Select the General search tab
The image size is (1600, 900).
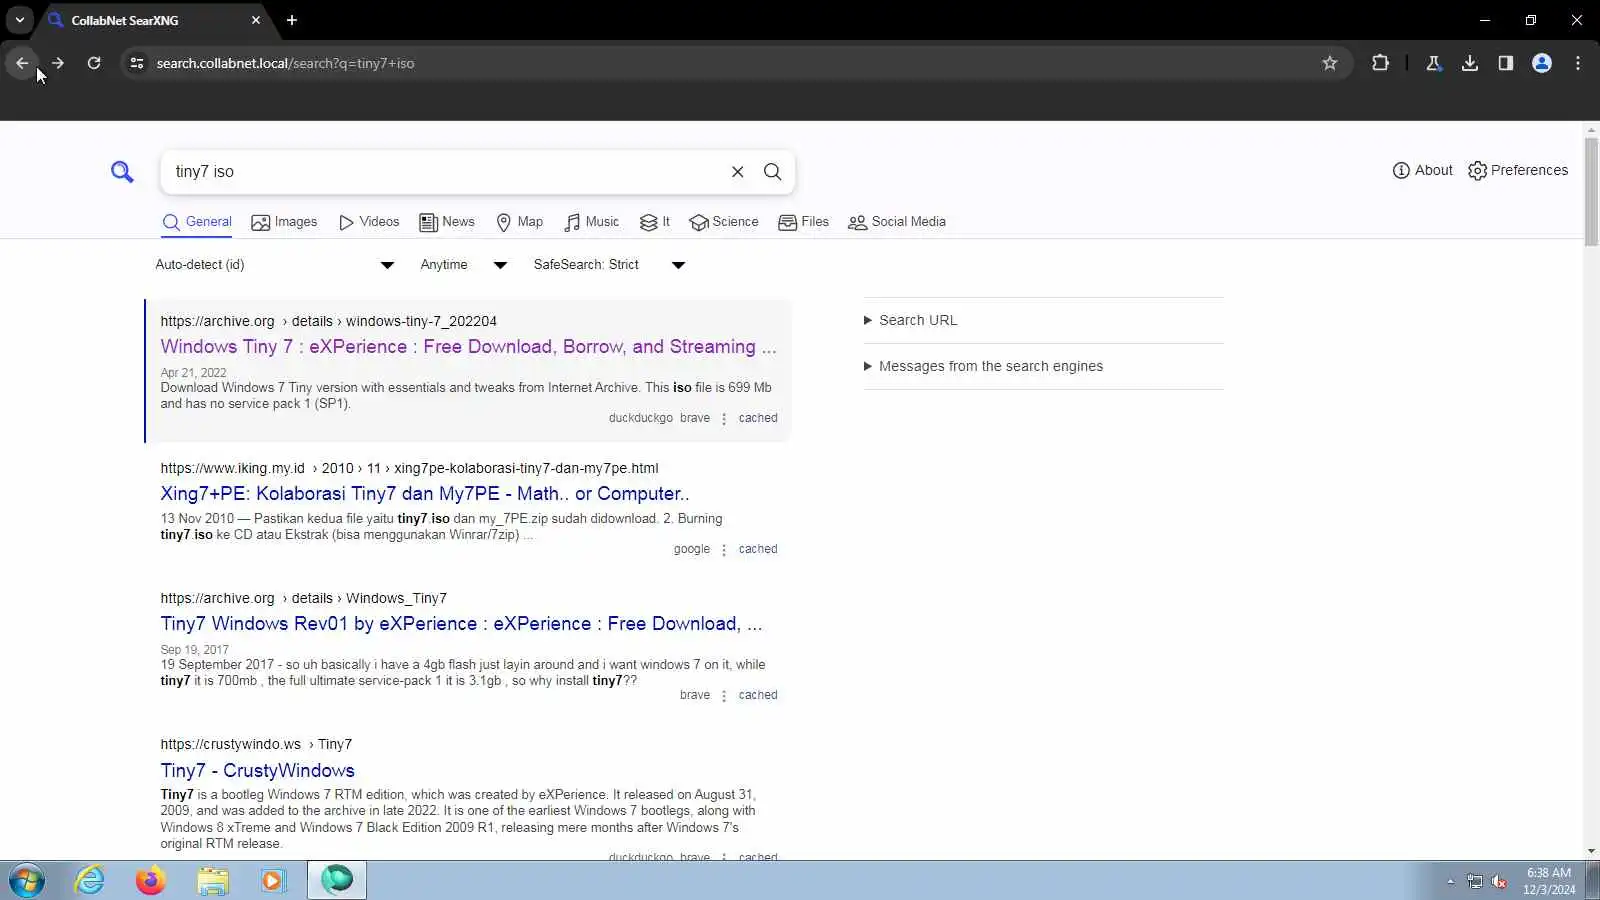point(197,222)
